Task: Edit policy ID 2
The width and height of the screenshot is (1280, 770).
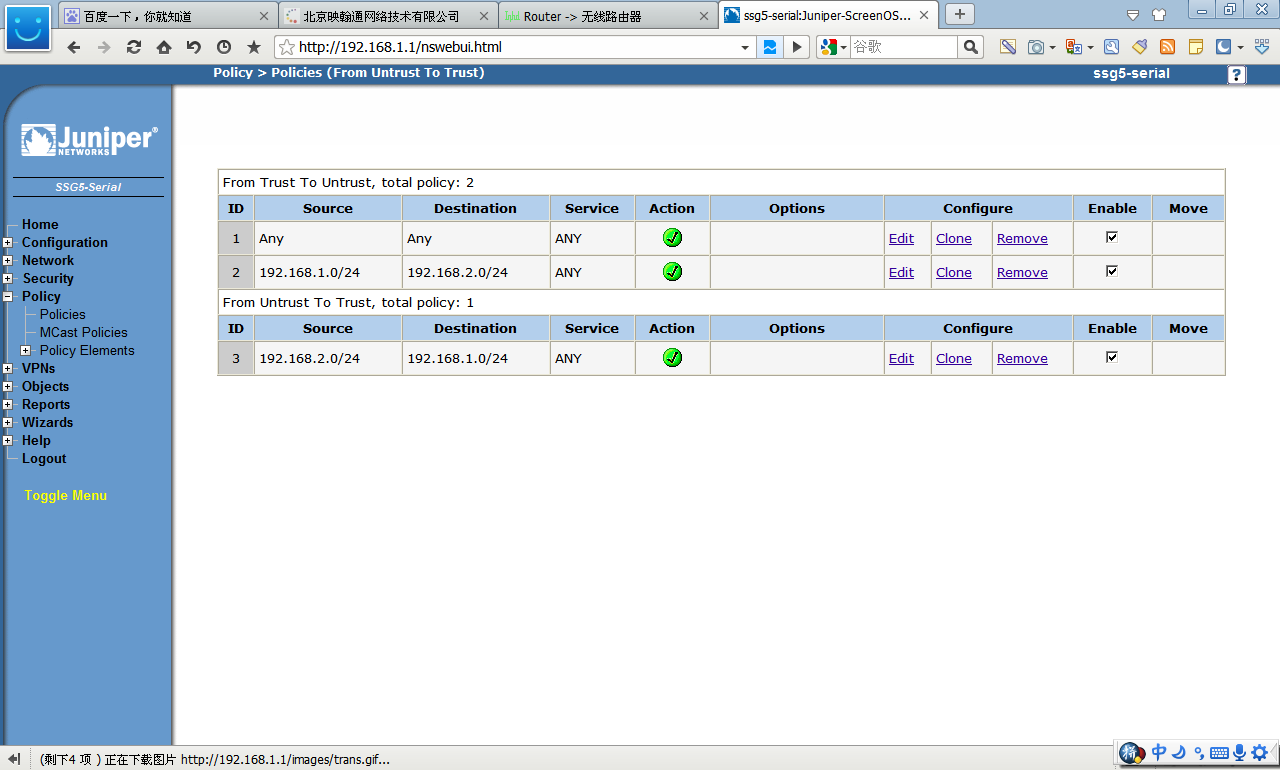Action: coord(901,272)
